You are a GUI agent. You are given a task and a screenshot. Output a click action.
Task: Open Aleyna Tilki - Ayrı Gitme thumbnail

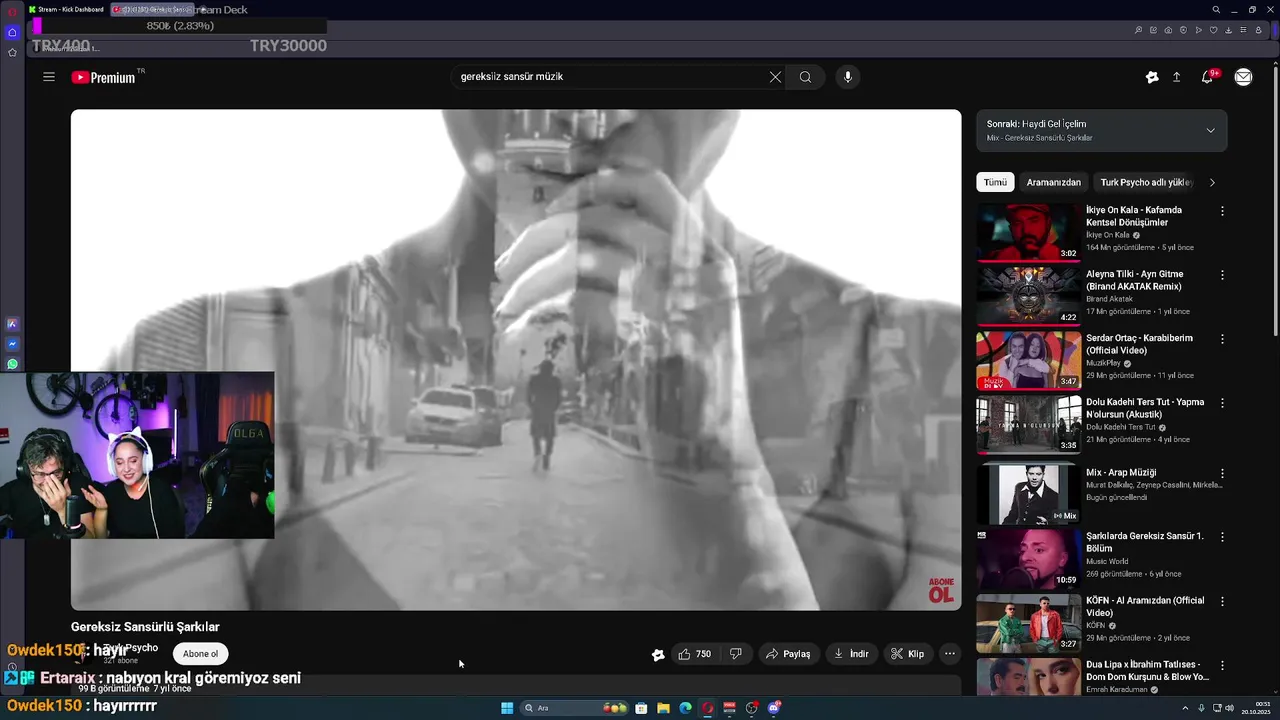coord(1028,296)
